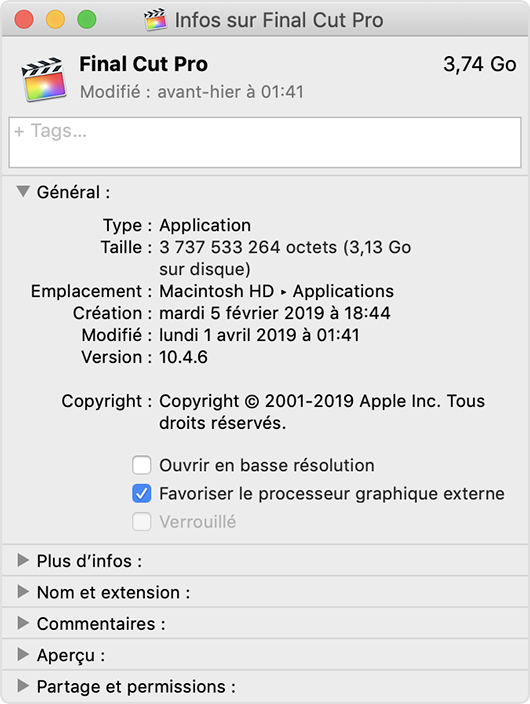Expand Partage et permissions section
Screen dimensions: 530x704
pos(23,686)
